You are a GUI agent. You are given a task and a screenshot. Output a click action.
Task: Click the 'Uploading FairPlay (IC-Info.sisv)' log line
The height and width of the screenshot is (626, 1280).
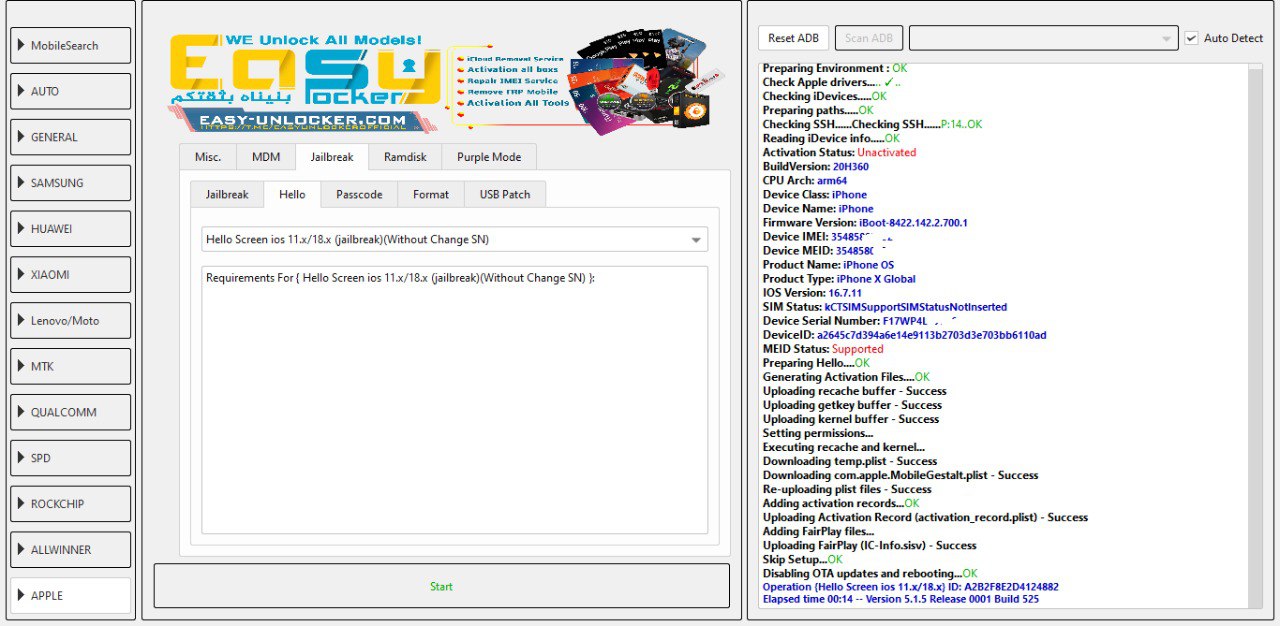point(870,545)
